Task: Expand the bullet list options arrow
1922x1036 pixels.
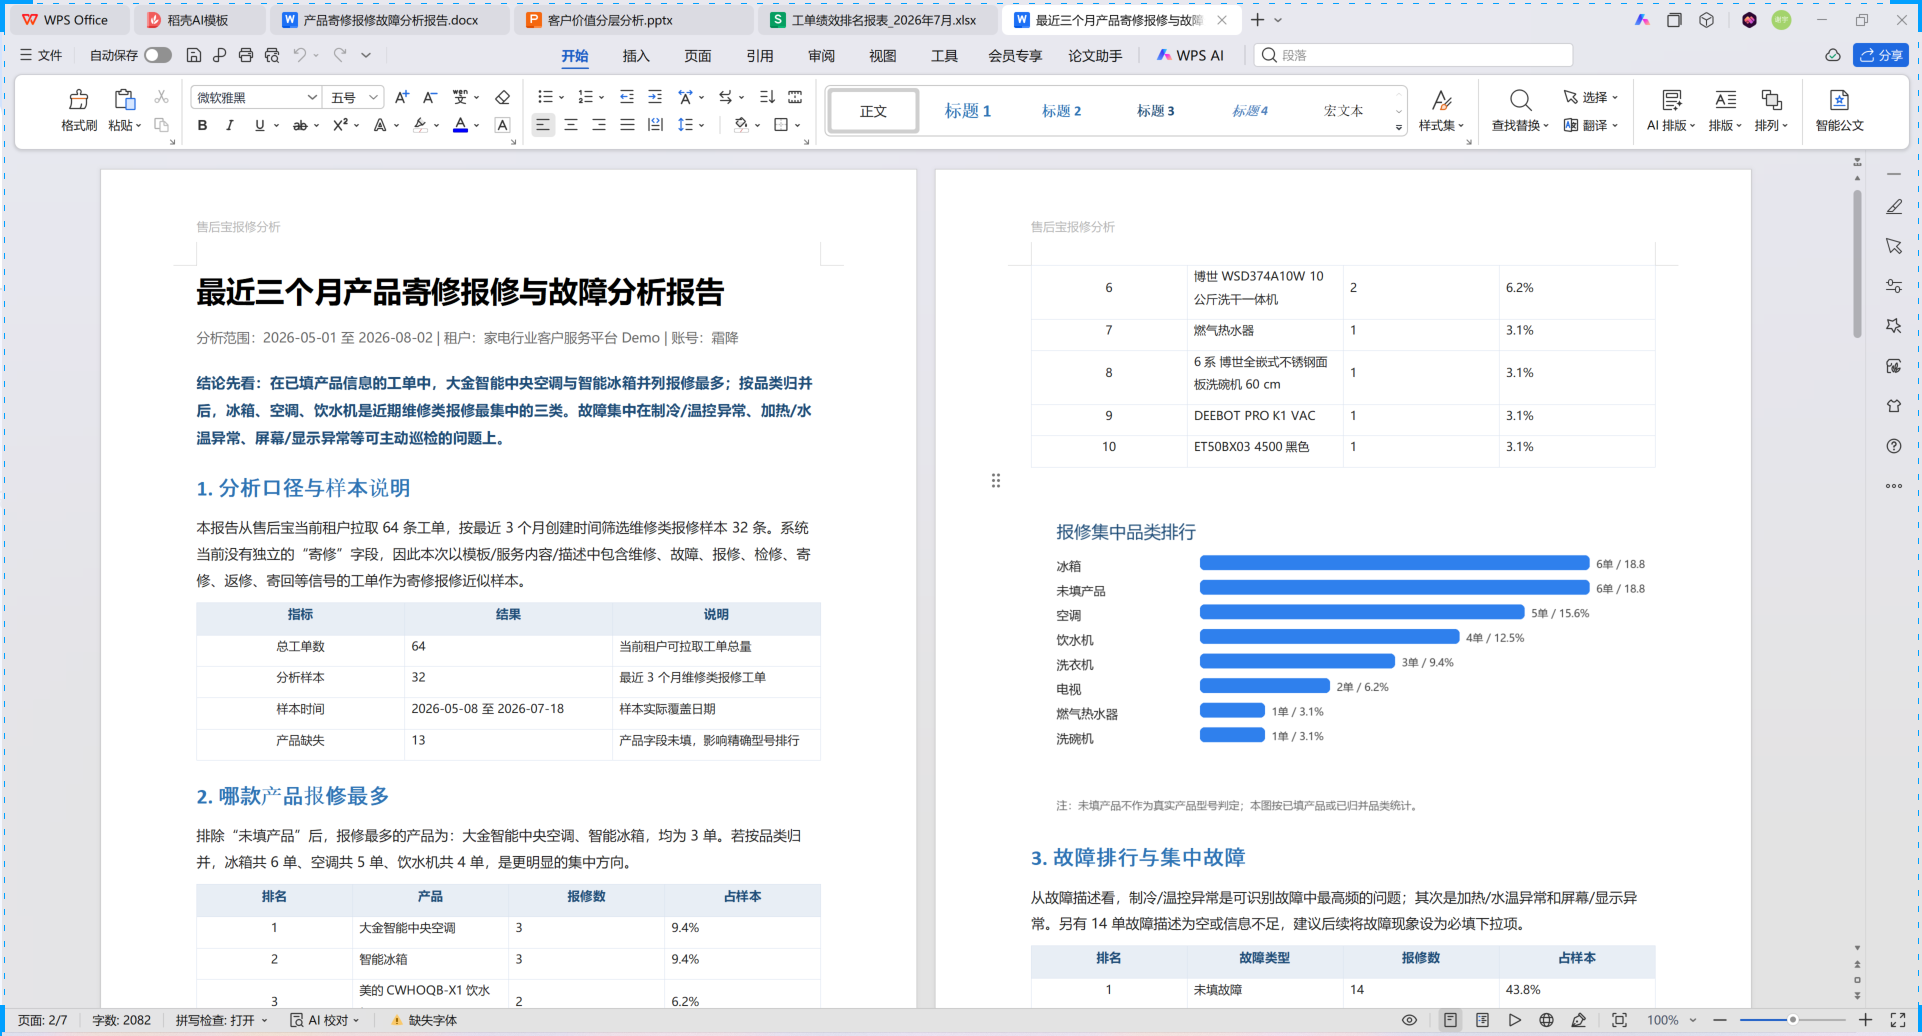Action: pos(561,98)
